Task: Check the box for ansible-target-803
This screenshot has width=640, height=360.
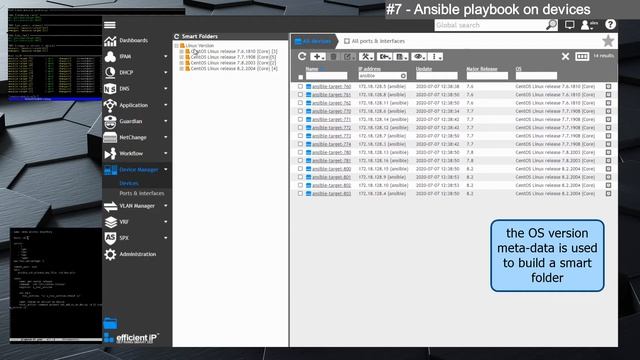Action: (300, 193)
